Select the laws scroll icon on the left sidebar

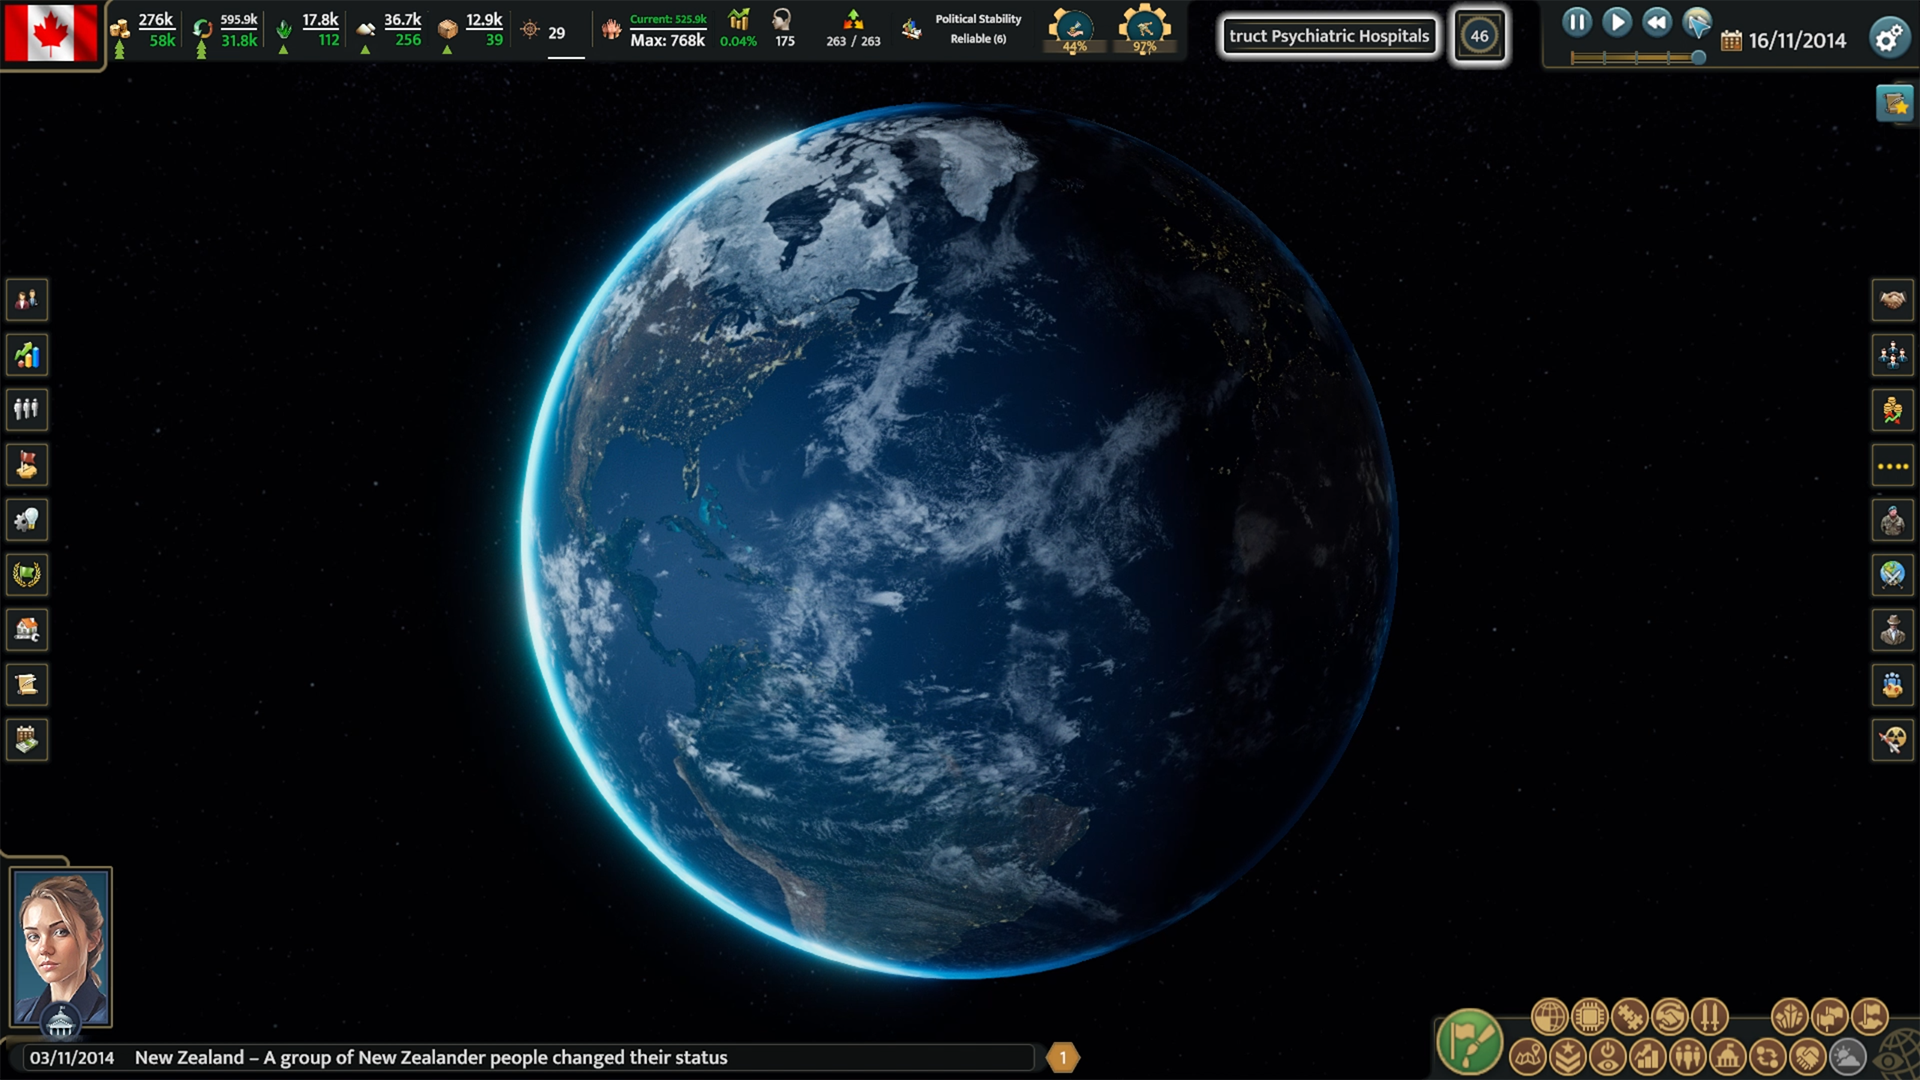click(27, 684)
